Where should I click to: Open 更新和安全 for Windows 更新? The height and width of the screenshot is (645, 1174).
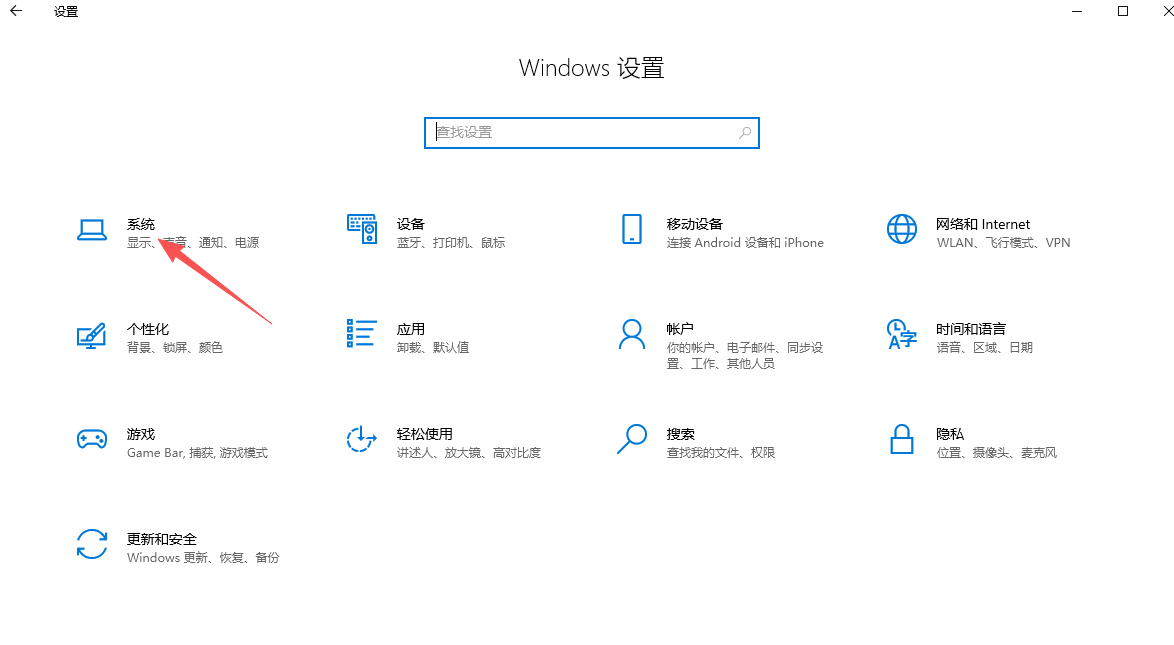tap(160, 547)
